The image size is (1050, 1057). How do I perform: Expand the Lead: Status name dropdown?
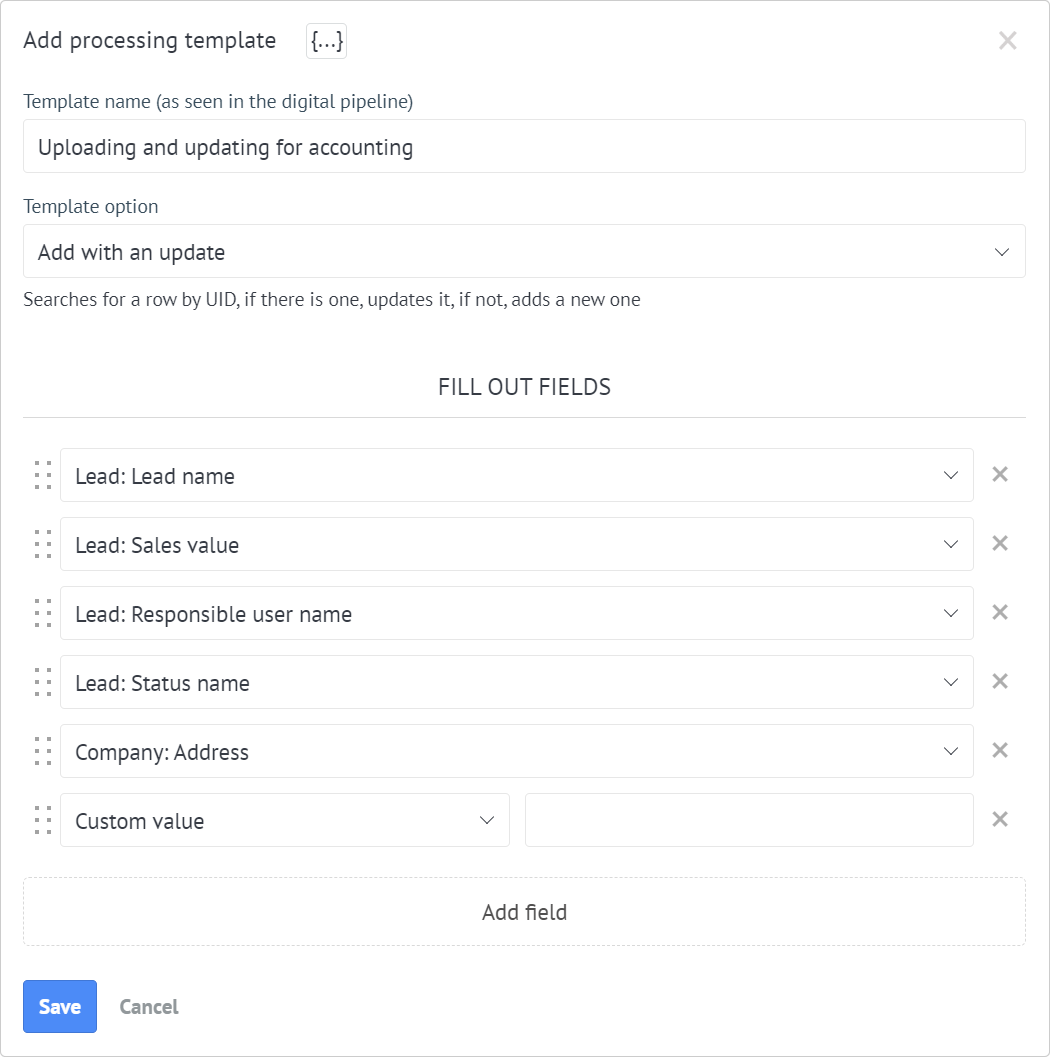(x=951, y=682)
